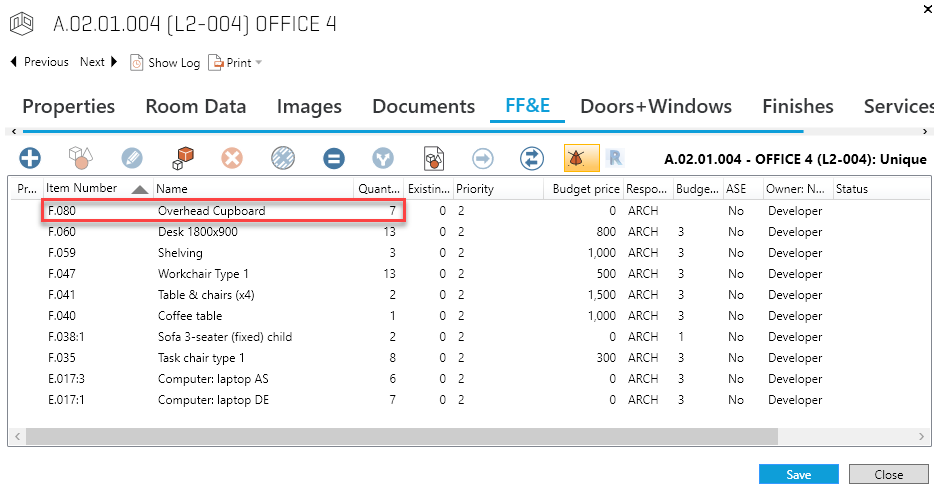The width and height of the screenshot is (939, 494).
Task: Sort by Item Number column header
Action: pos(82,188)
